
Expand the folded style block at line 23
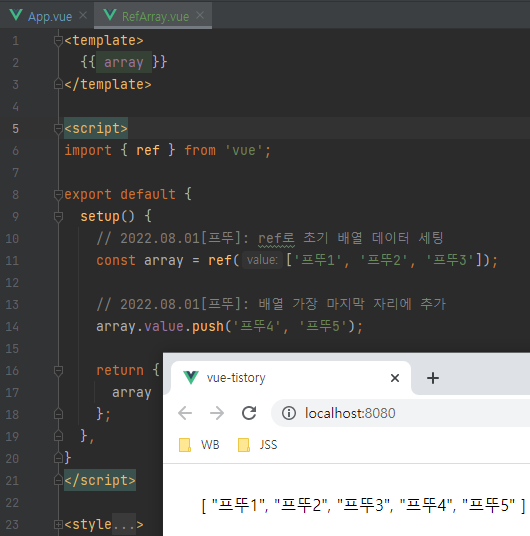(x=58, y=524)
